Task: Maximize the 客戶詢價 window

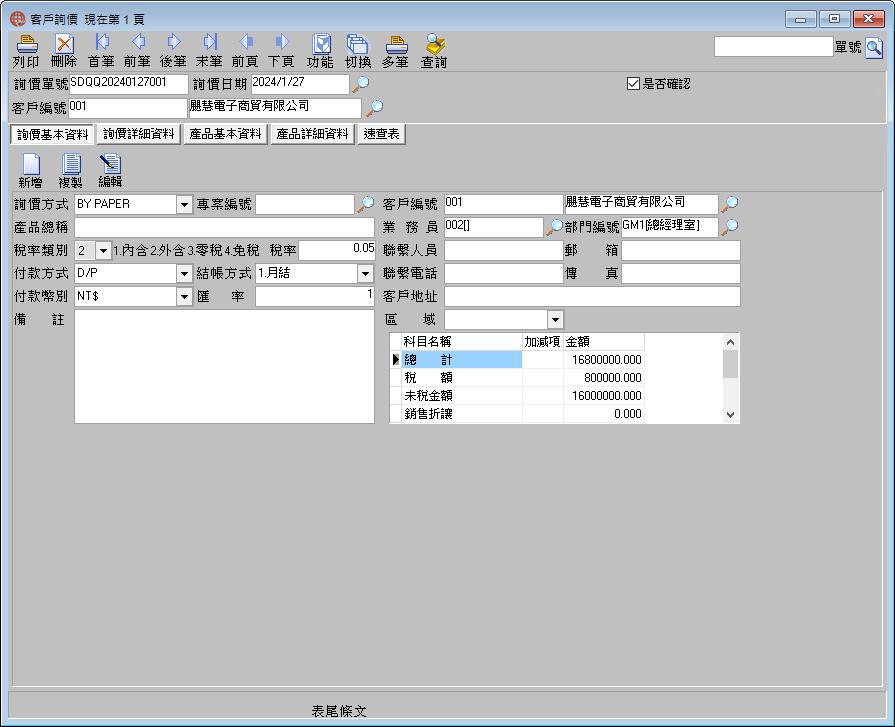Action: click(x=834, y=19)
